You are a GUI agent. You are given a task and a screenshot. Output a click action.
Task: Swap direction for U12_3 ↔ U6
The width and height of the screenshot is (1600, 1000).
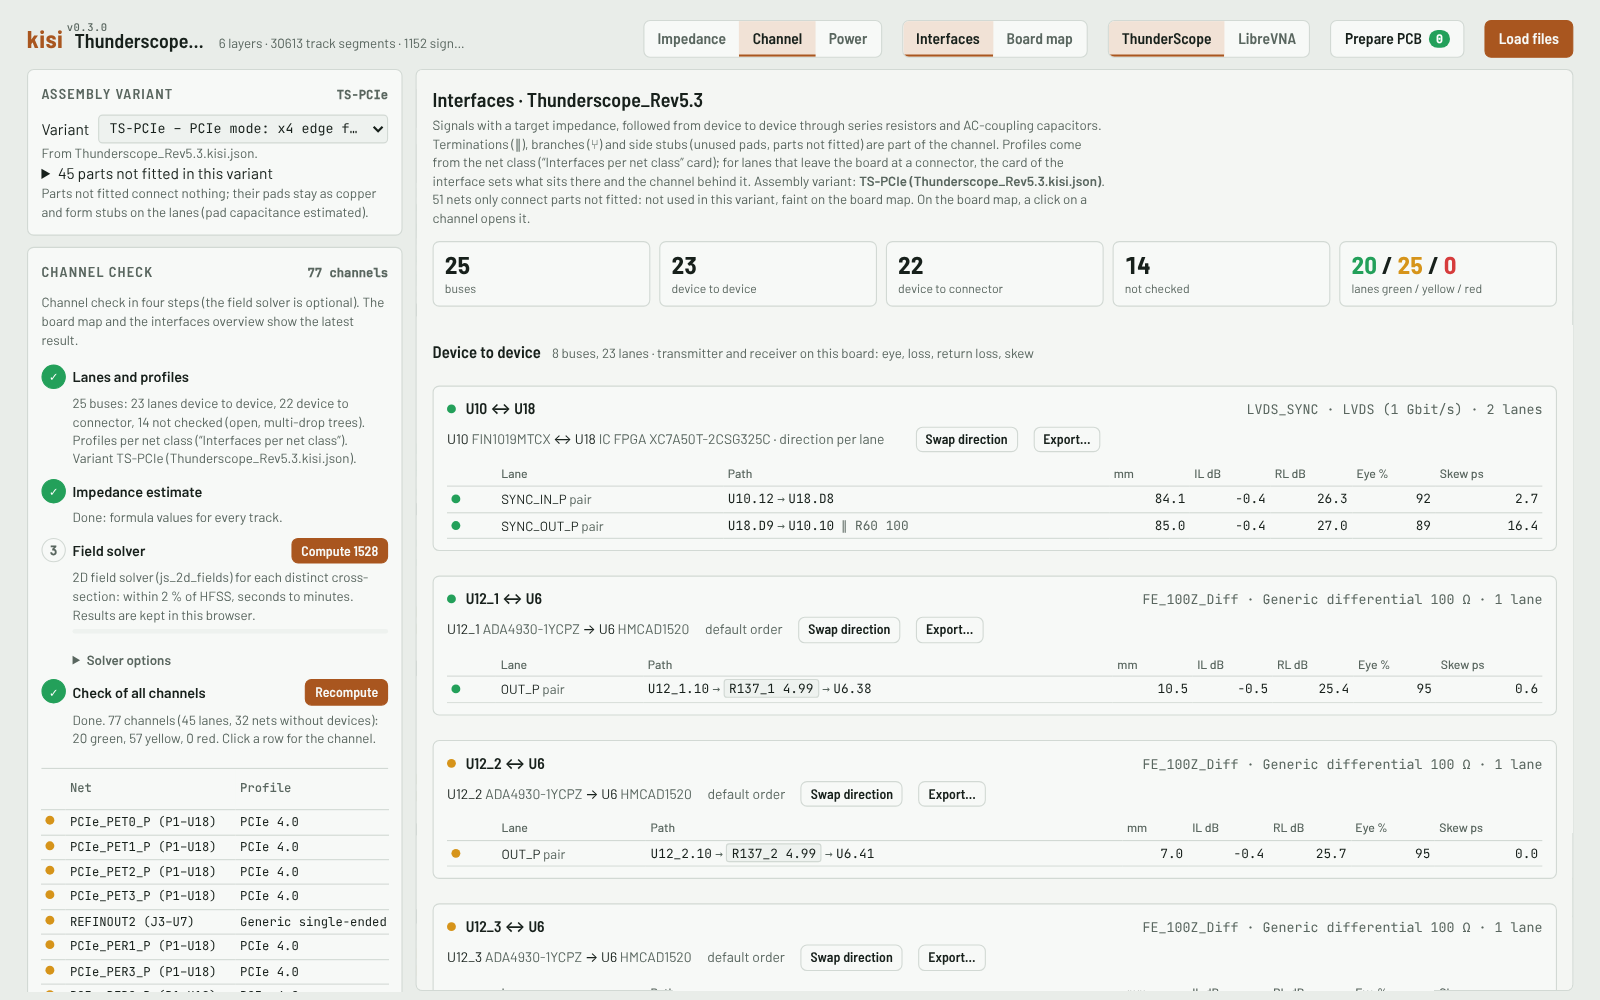(x=851, y=958)
